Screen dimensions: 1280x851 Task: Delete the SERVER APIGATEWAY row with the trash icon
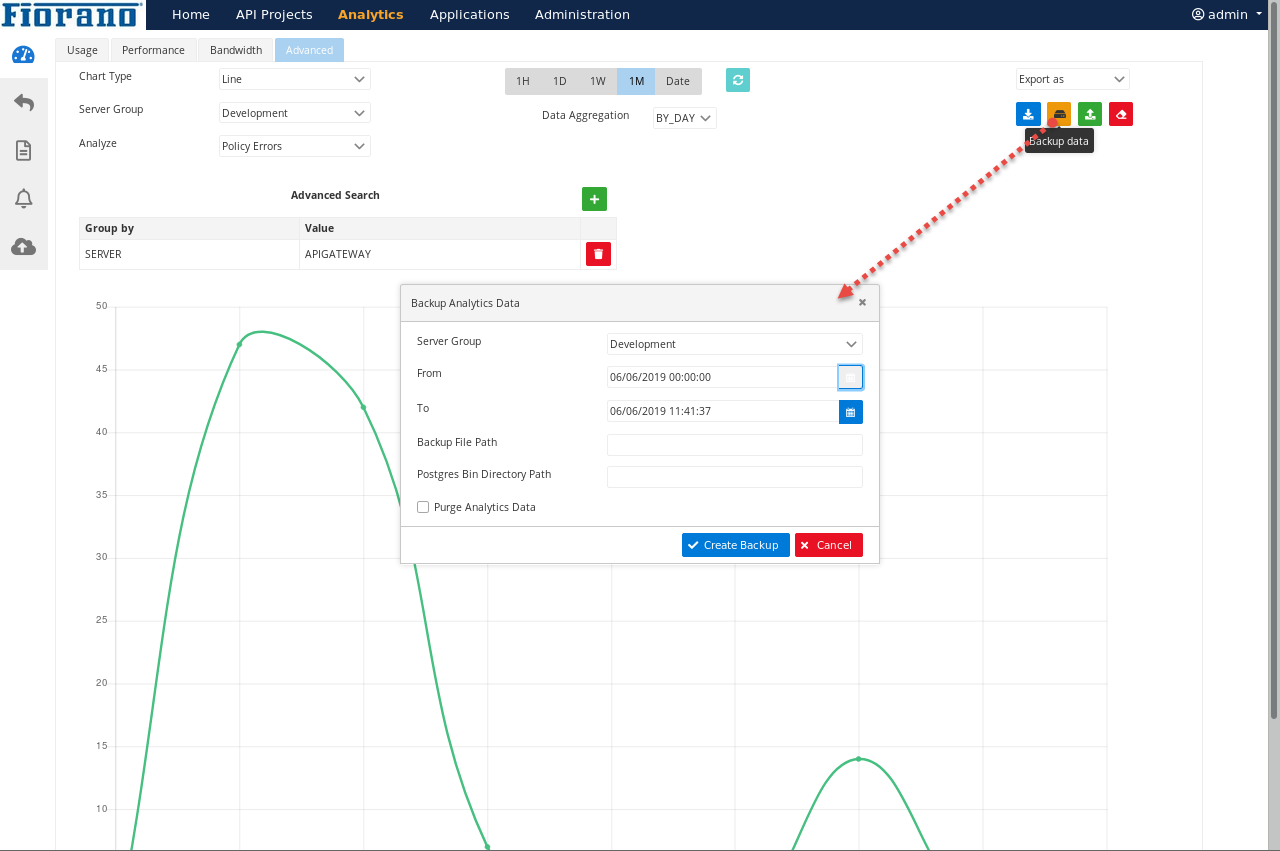[x=598, y=254]
